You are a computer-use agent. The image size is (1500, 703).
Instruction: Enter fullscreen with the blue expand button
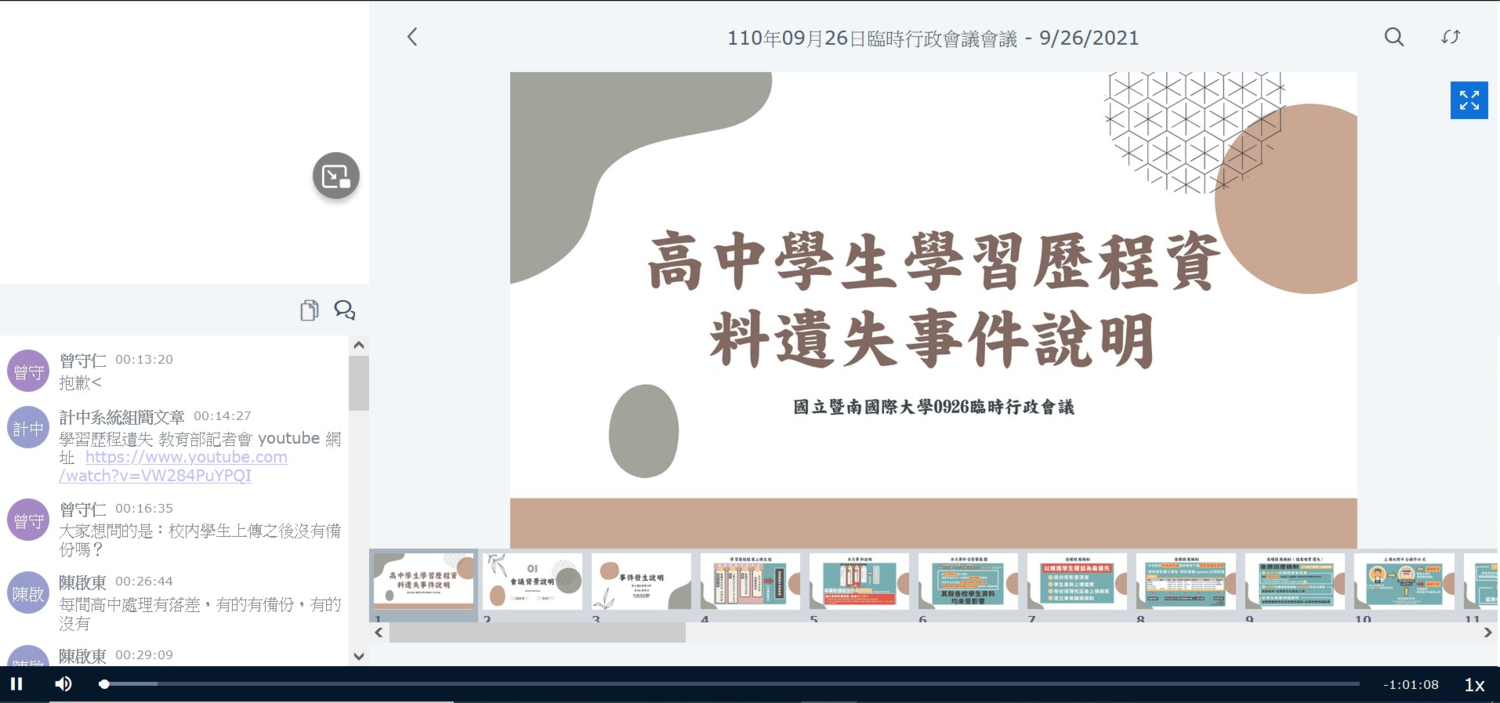pyautogui.click(x=1469, y=100)
